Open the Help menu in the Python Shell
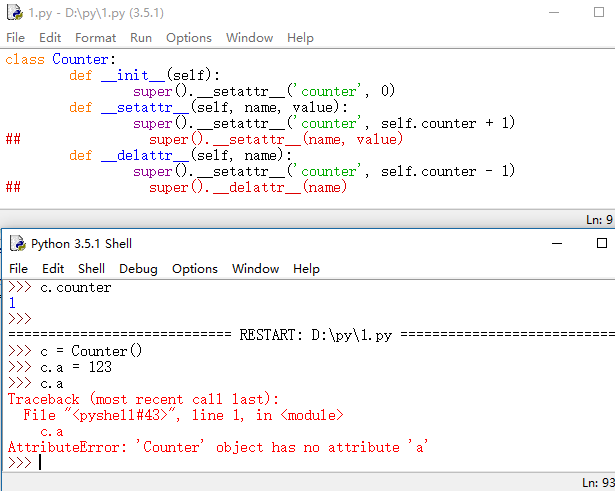Image resolution: width=615 pixels, height=491 pixels. click(306, 268)
